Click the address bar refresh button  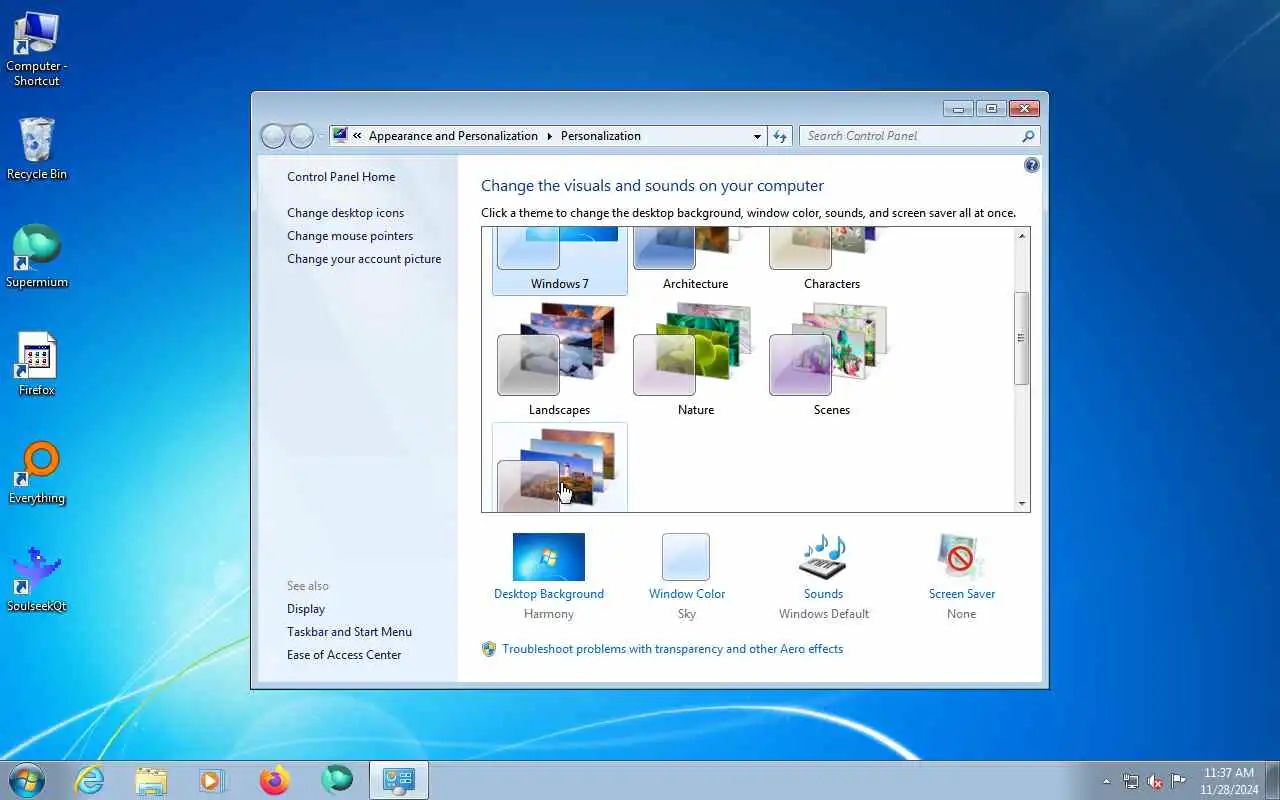(x=780, y=136)
